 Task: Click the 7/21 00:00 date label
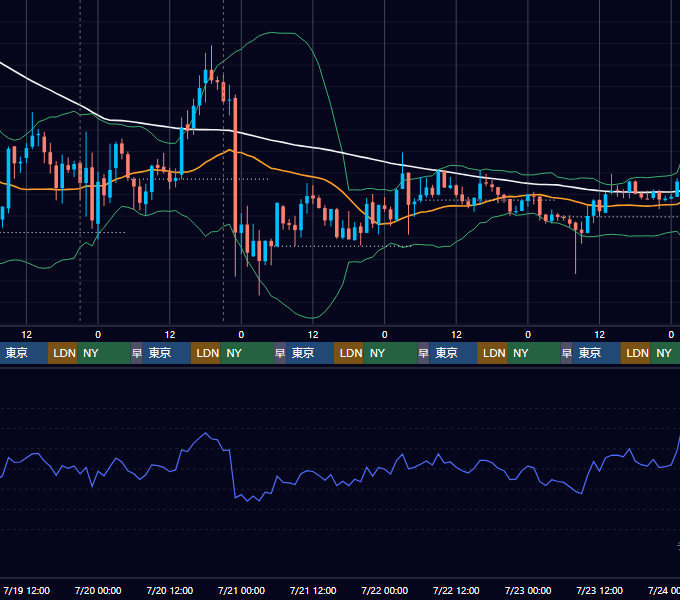click(241, 590)
